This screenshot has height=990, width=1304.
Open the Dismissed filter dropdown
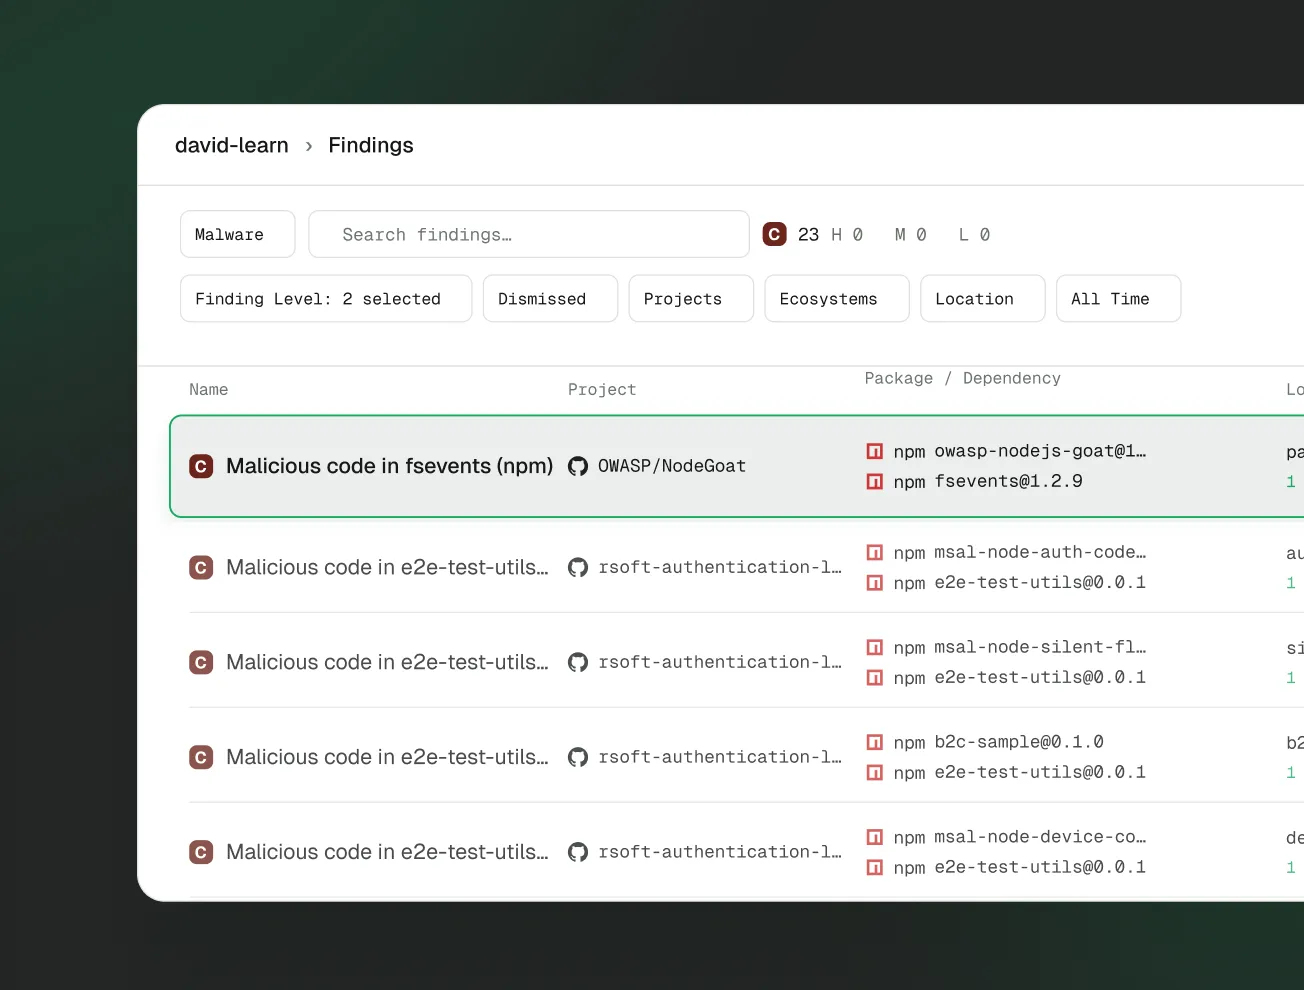click(550, 299)
